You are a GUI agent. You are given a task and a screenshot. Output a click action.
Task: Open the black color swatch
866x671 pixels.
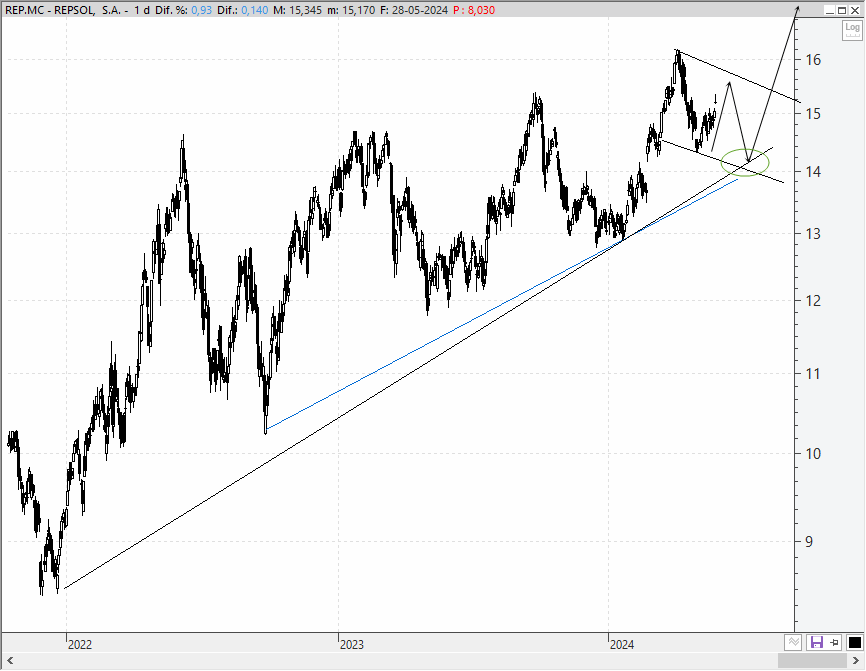[x=854, y=642]
